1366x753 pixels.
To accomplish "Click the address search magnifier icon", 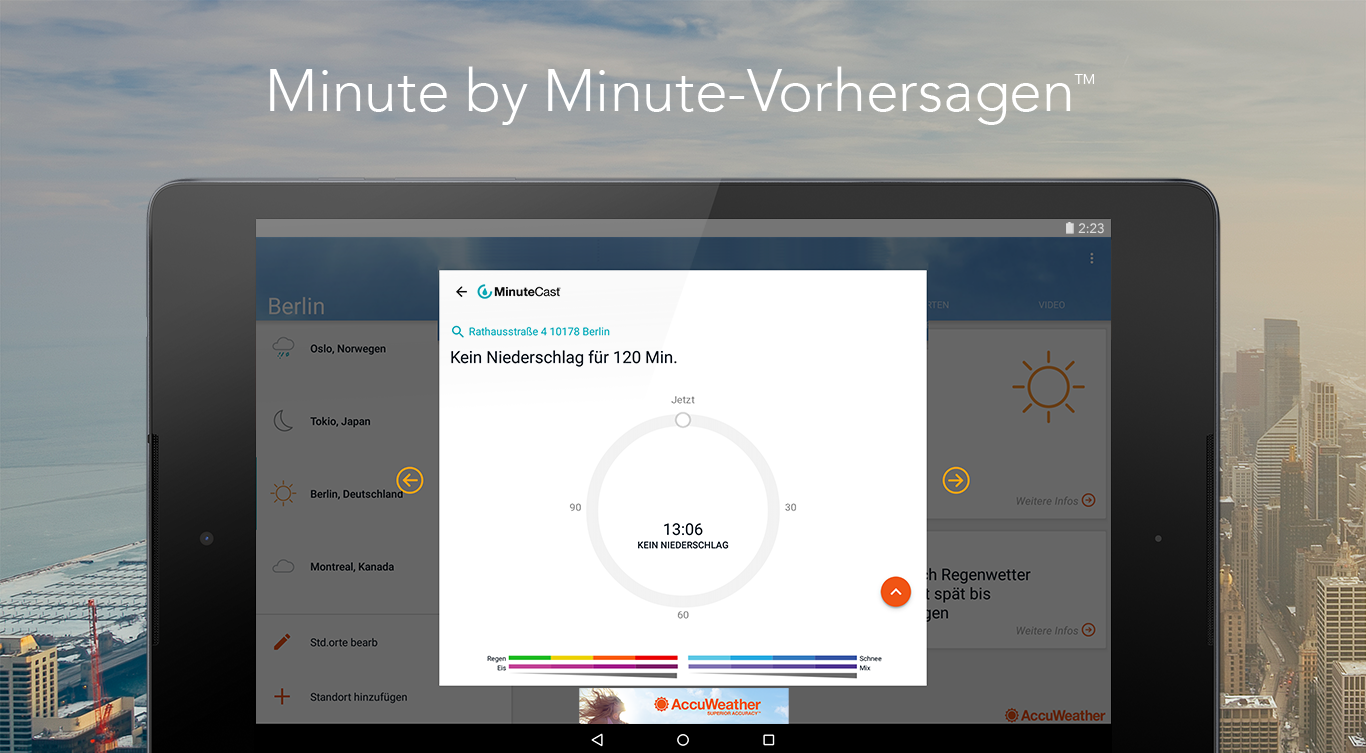I will (x=458, y=332).
